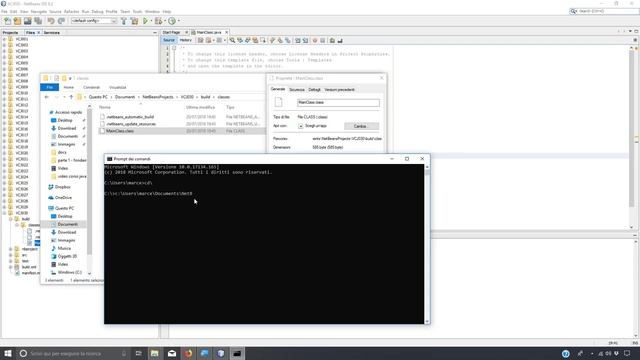Open dropdown arrow beside Profile Project icon
This screenshot has width=640, height=360.
click(x=178, y=21)
